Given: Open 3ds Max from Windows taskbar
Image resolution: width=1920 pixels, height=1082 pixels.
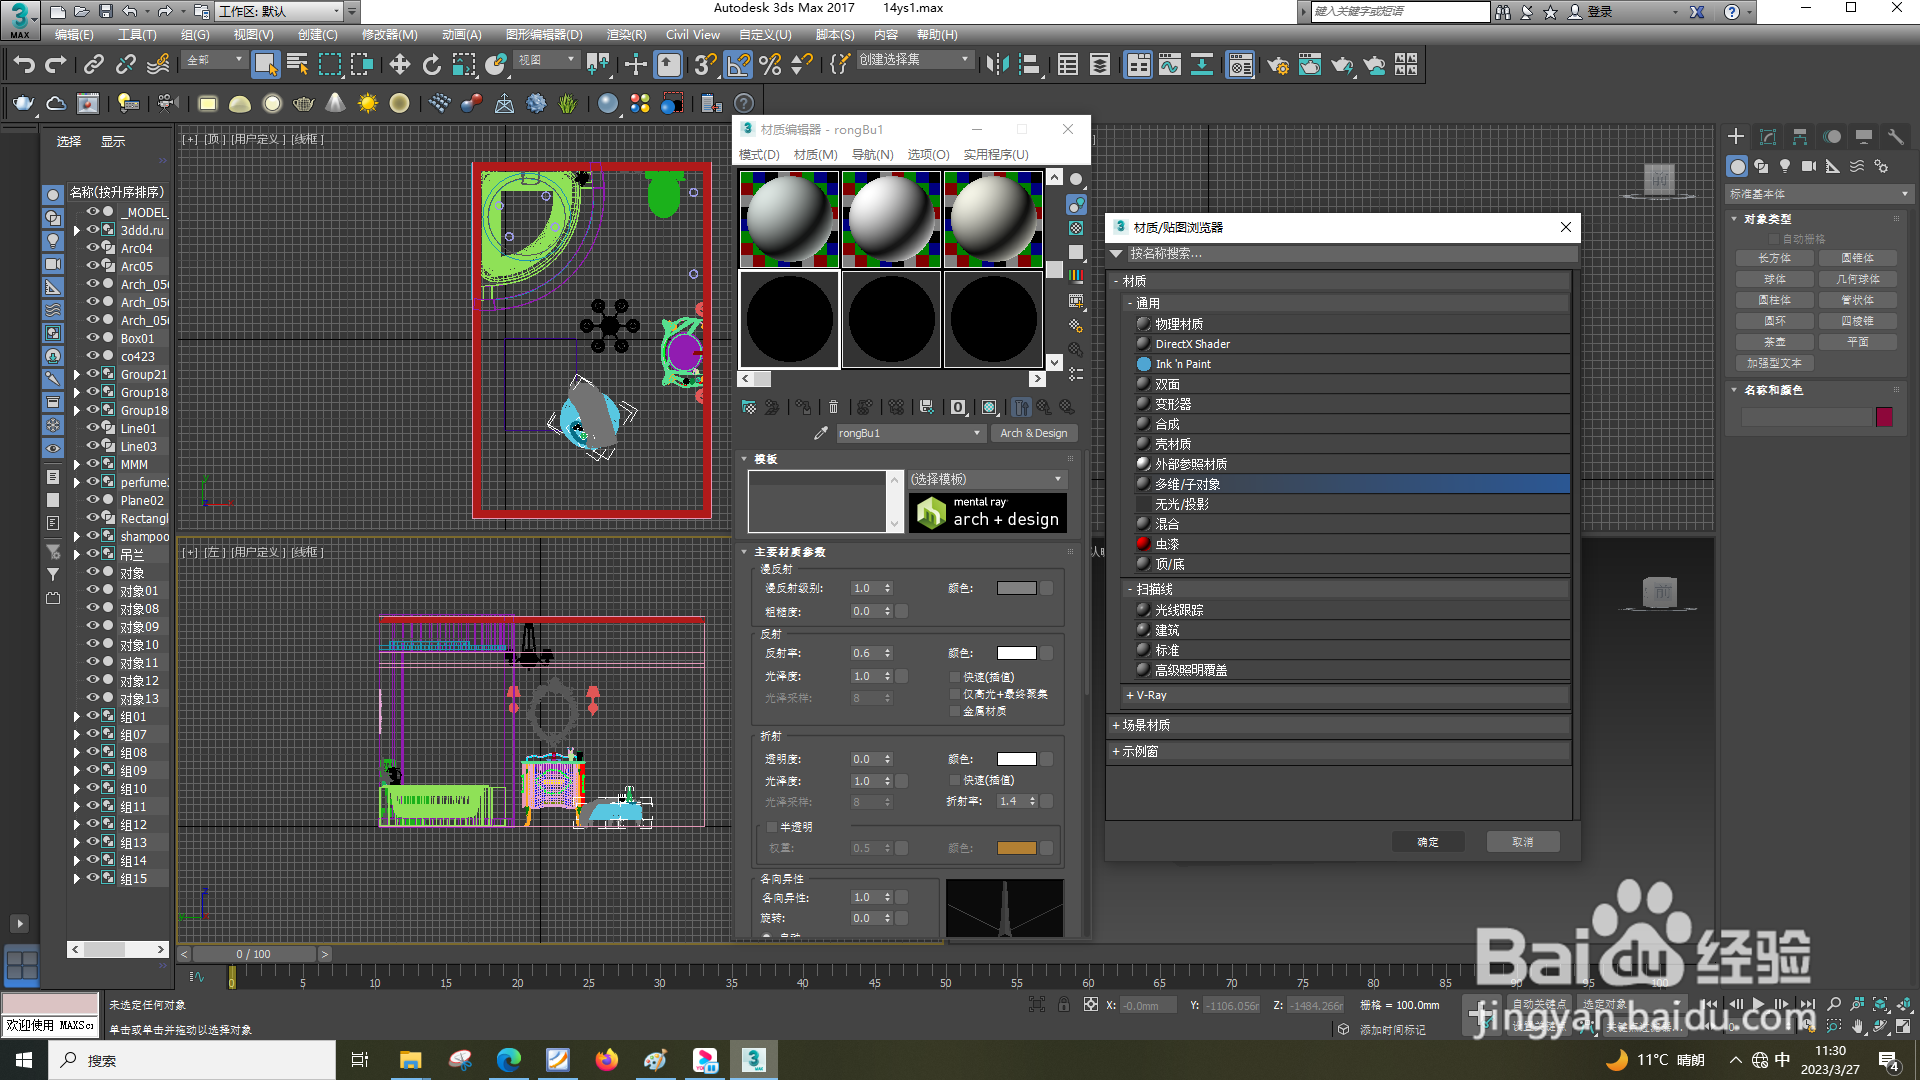Looking at the screenshot, I should tap(753, 1060).
